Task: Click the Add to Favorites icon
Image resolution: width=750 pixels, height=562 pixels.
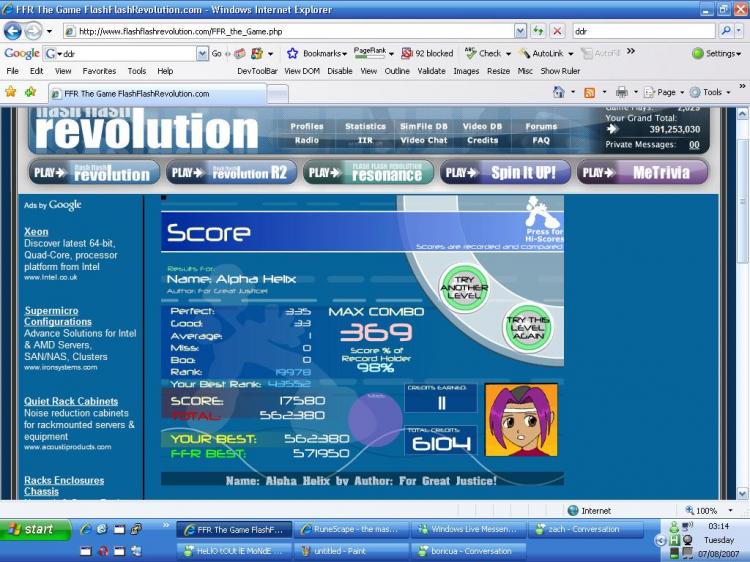Action: pyautogui.click(x=30, y=91)
